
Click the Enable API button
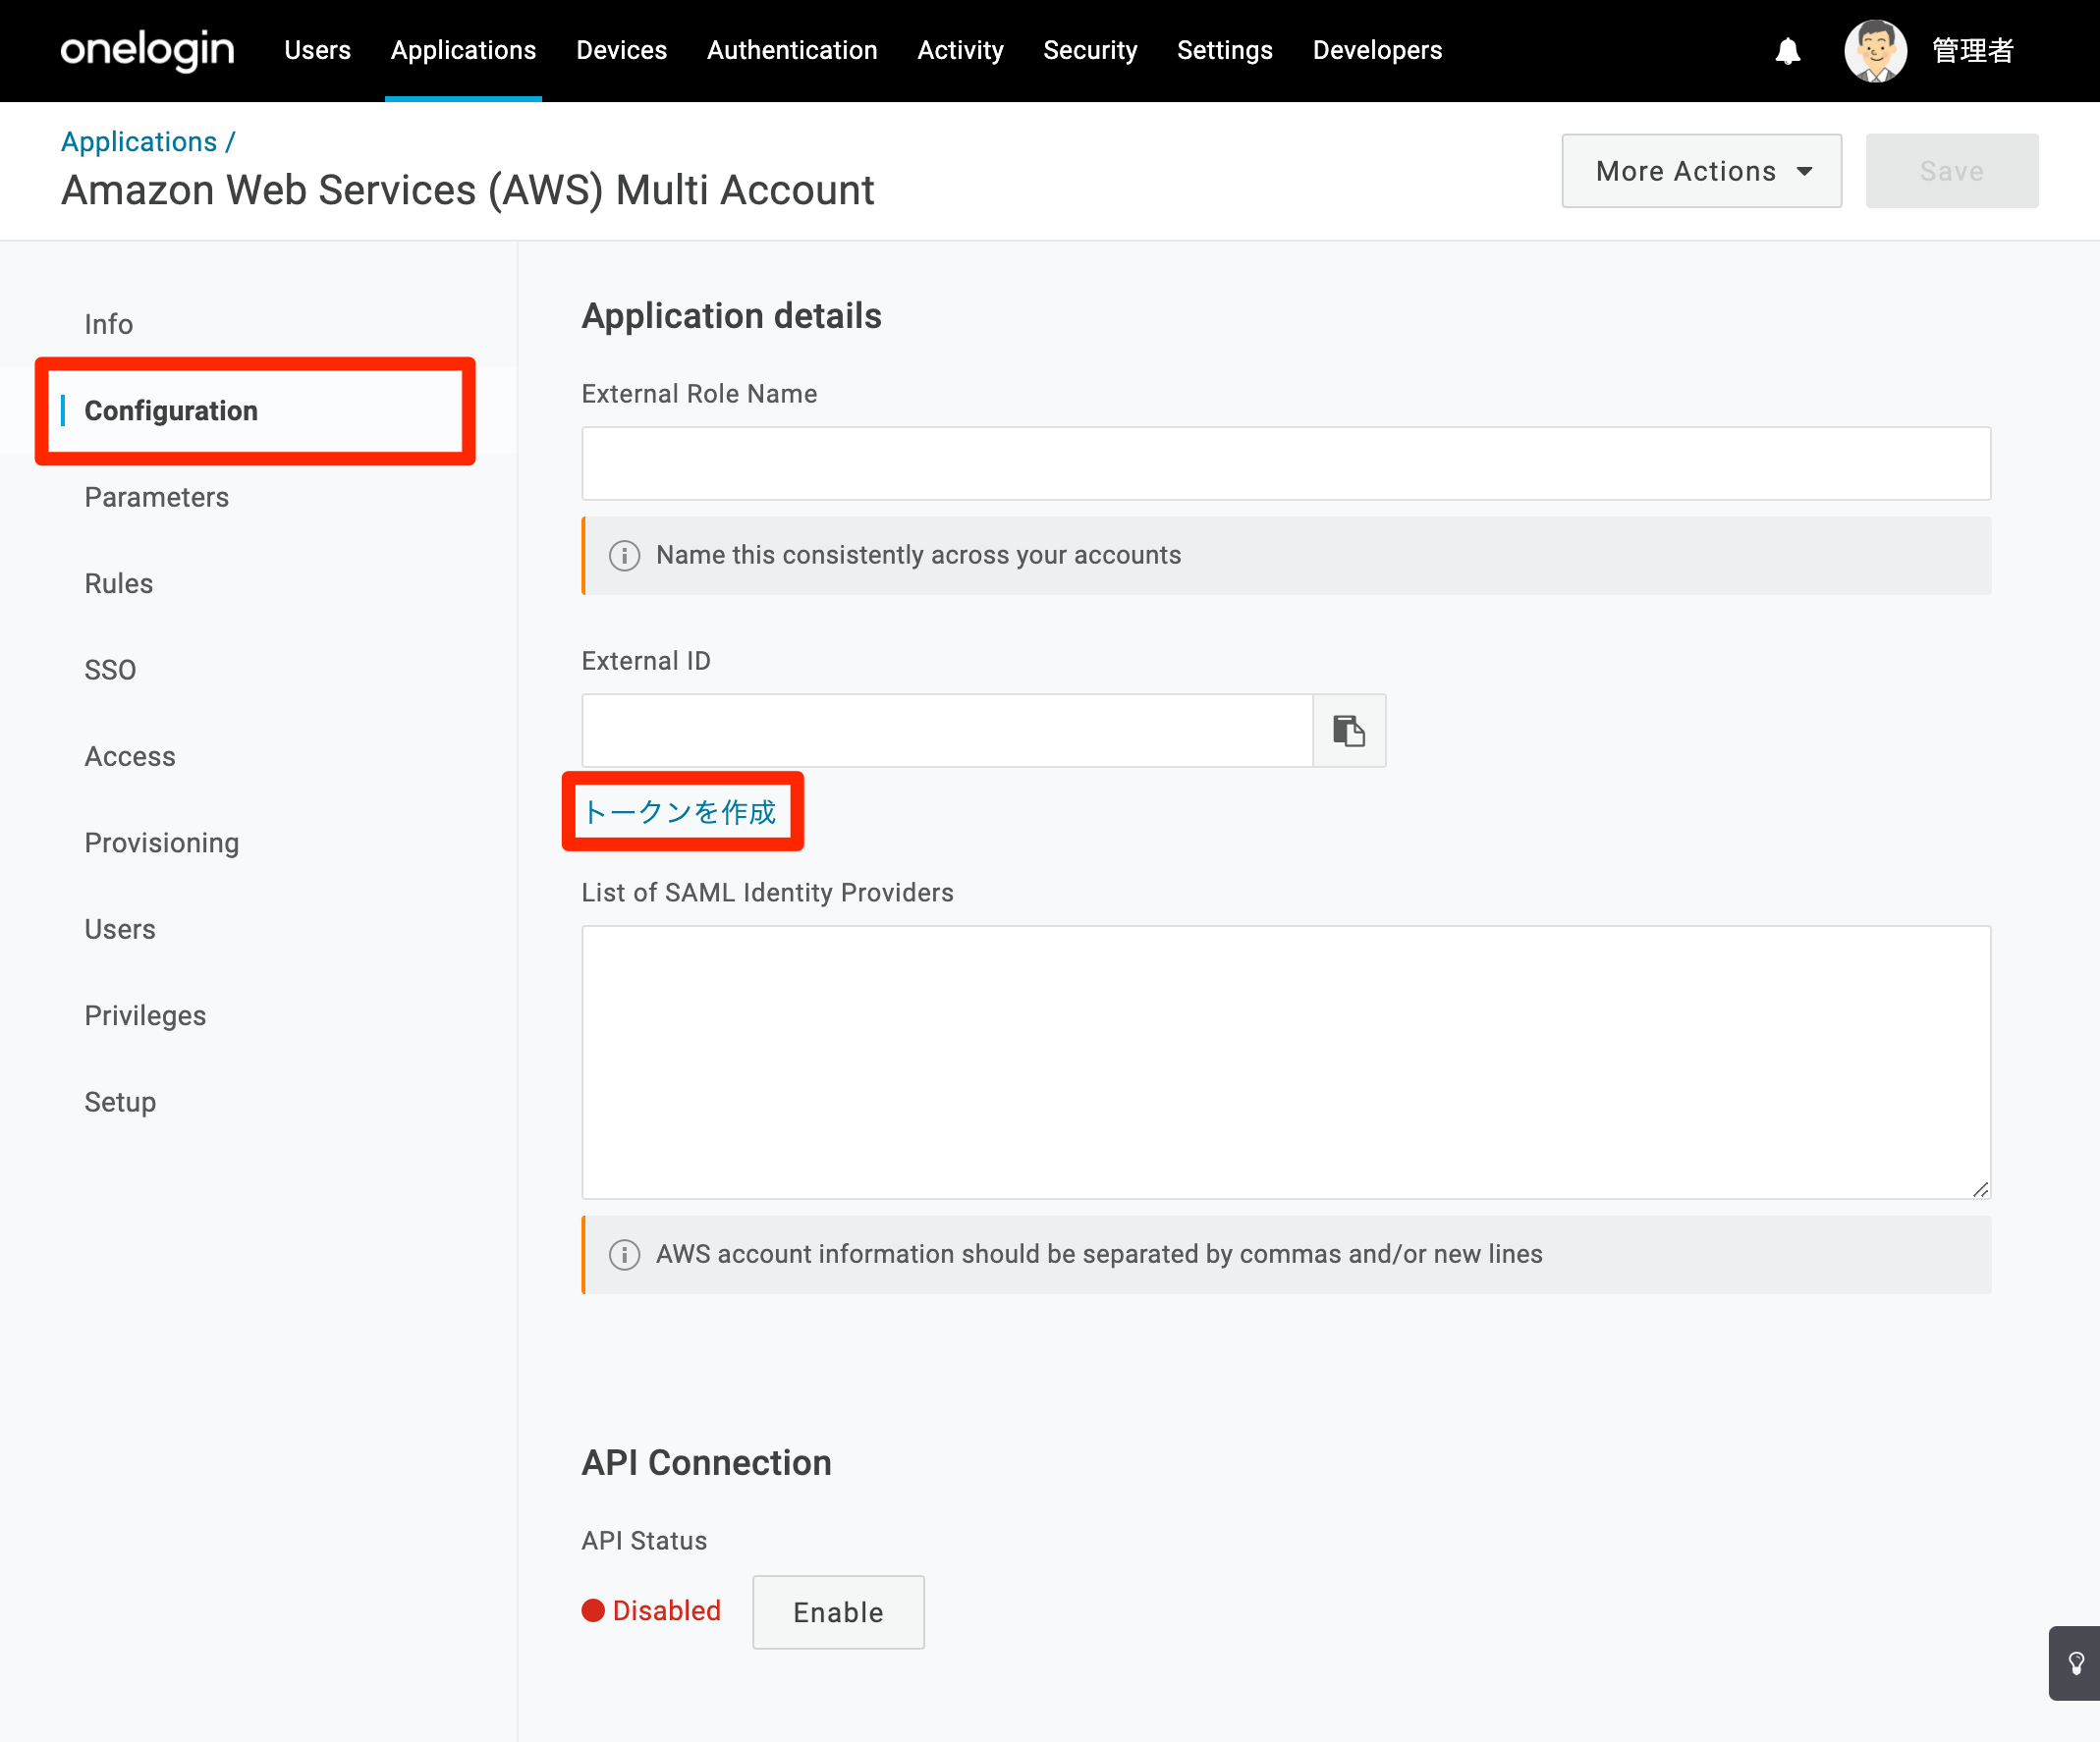[x=838, y=1612]
